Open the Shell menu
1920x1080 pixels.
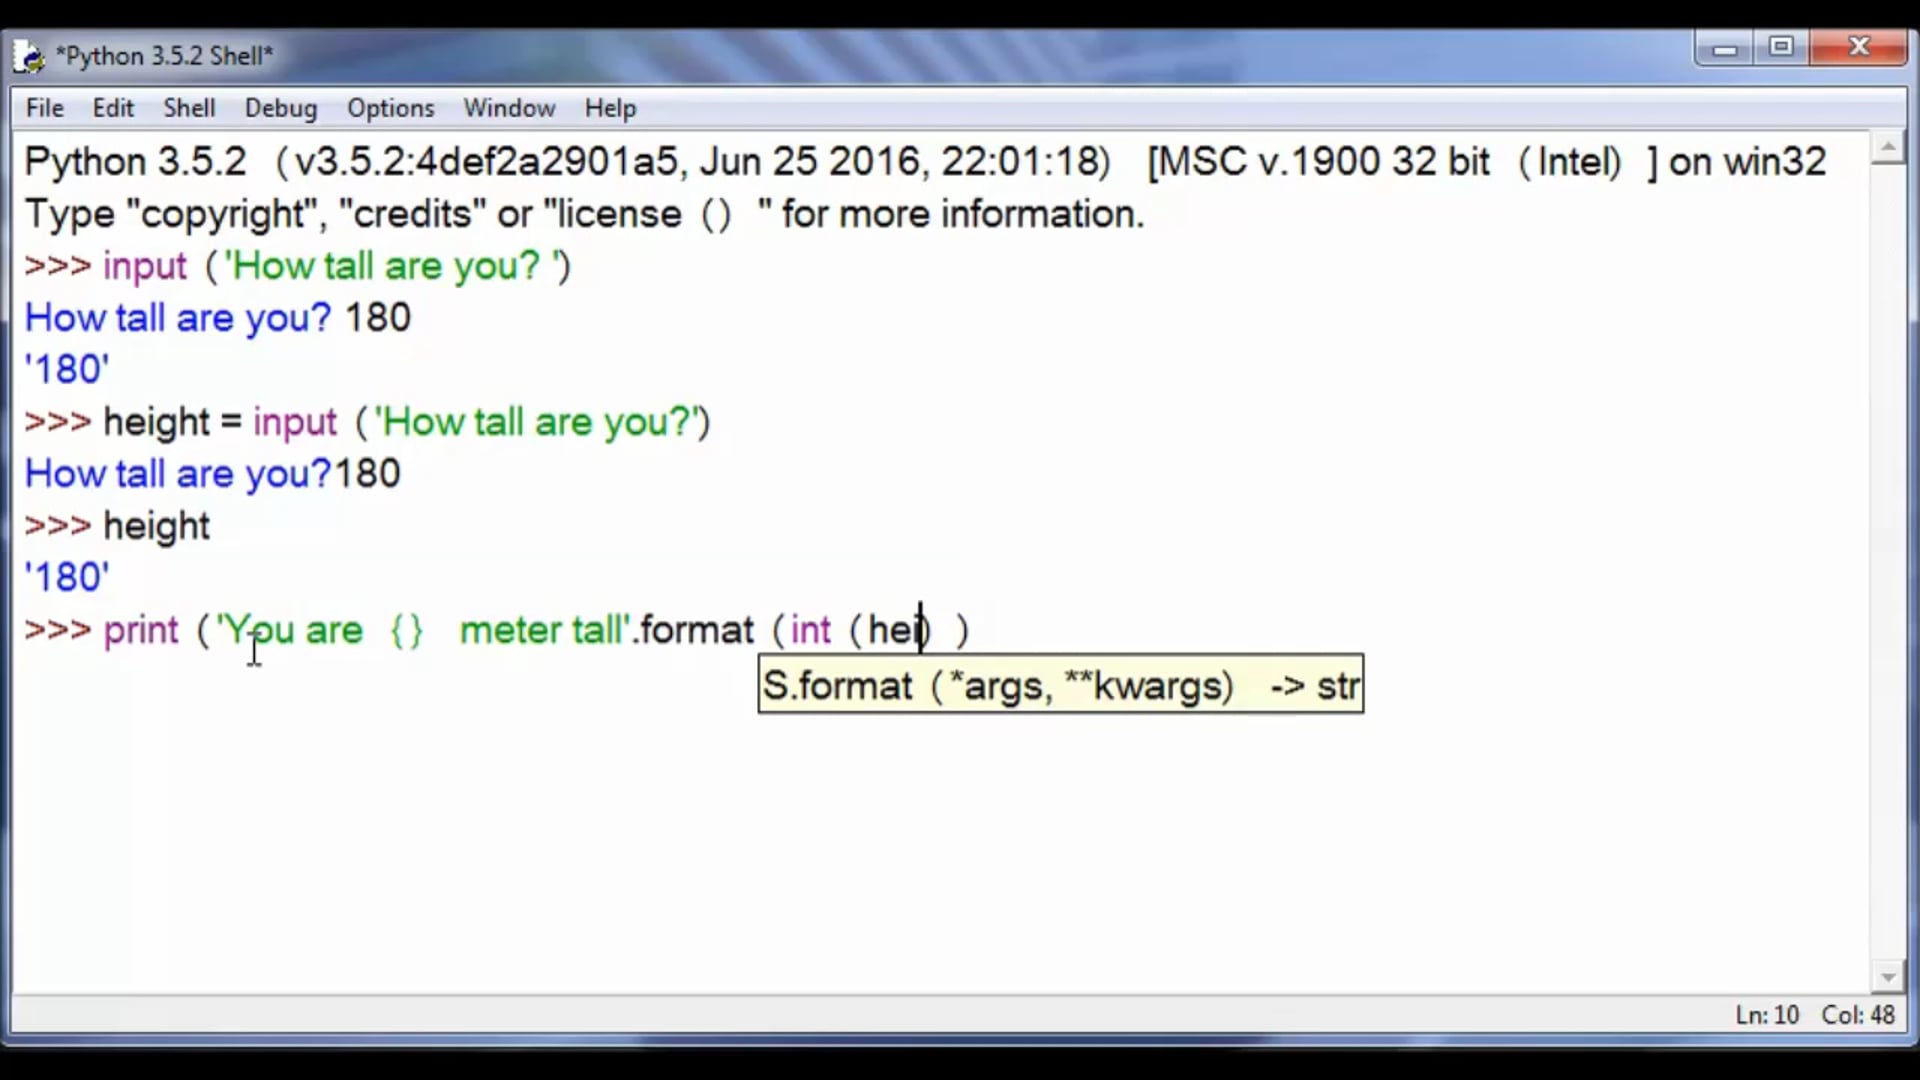click(189, 108)
